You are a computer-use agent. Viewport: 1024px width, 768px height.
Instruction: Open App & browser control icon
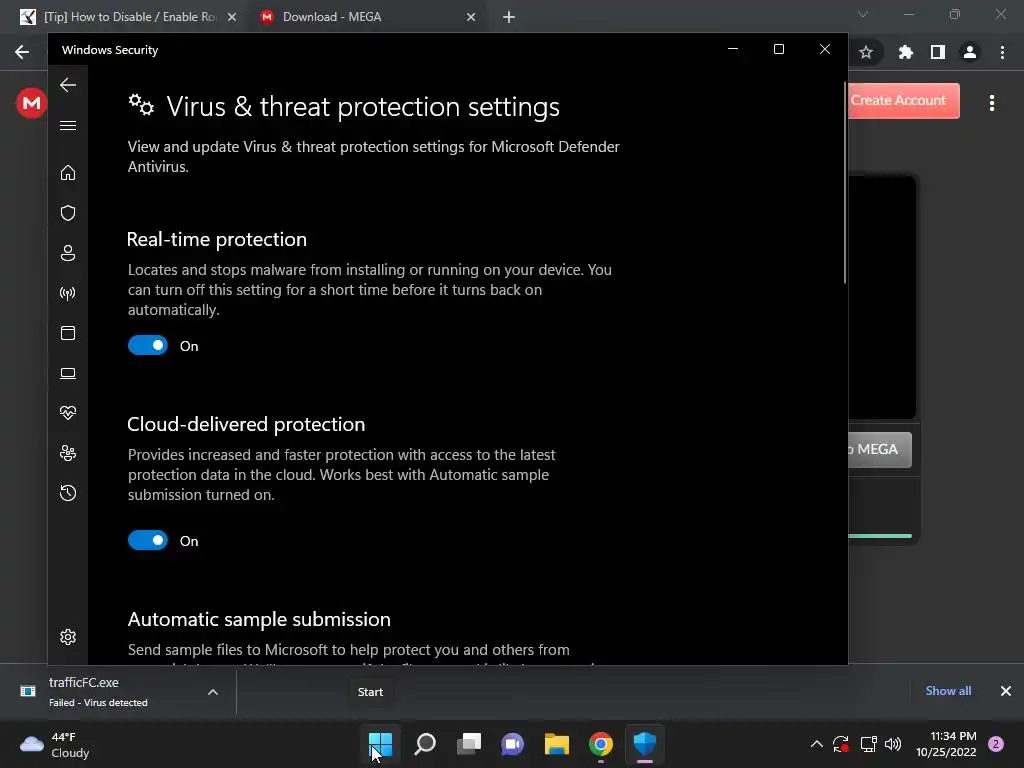(x=68, y=333)
